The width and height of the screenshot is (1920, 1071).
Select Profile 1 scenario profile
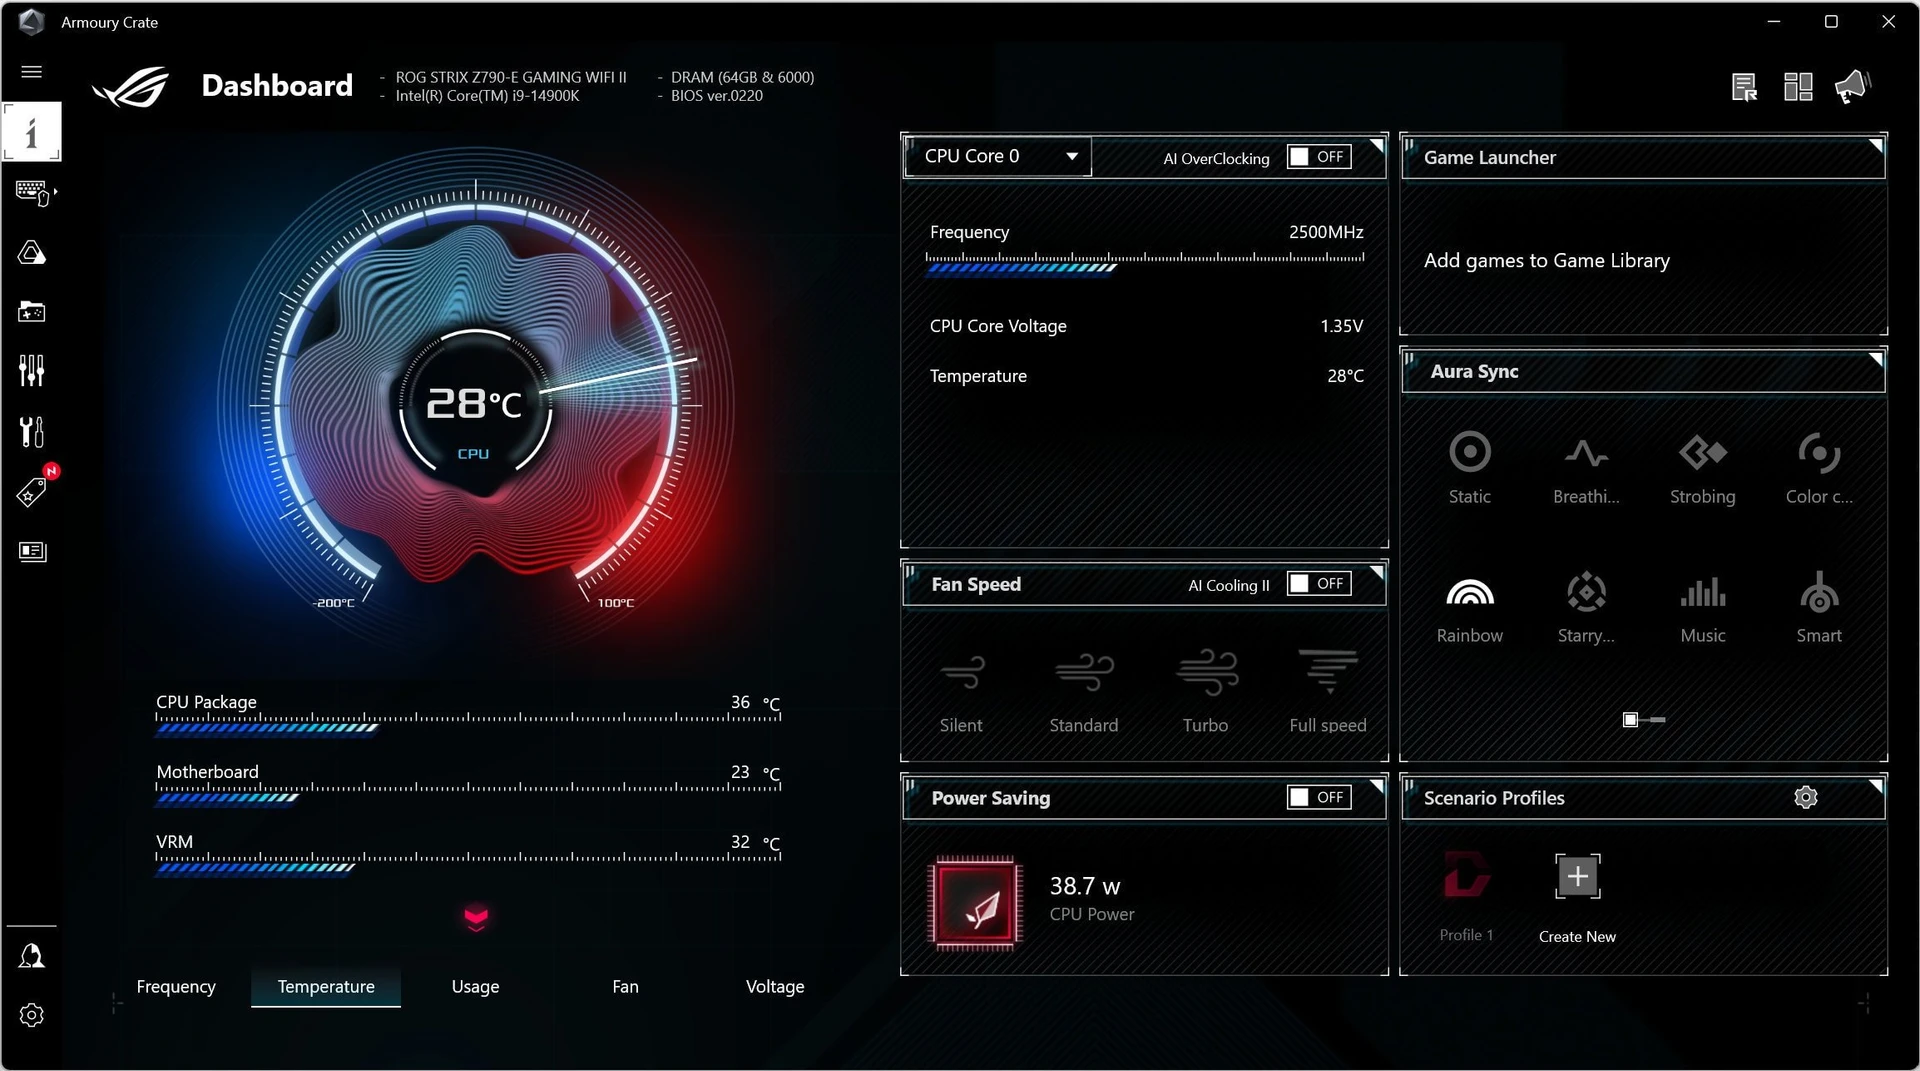[1466, 898]
